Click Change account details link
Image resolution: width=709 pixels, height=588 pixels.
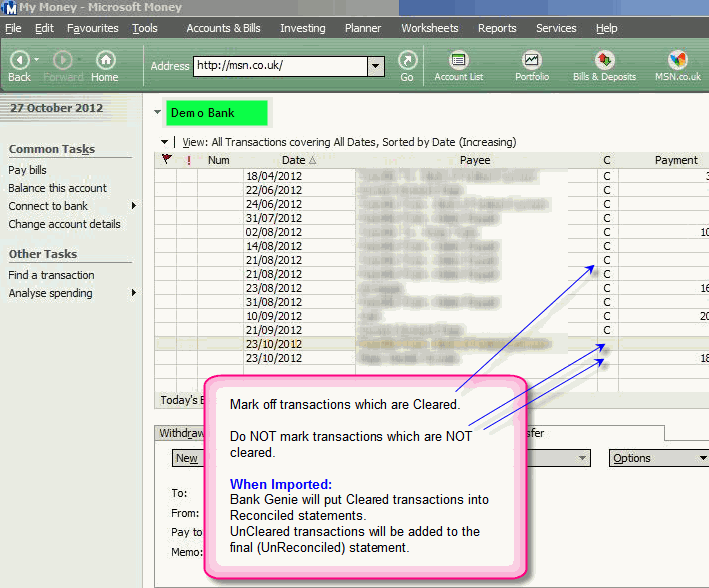click(64, 224)
